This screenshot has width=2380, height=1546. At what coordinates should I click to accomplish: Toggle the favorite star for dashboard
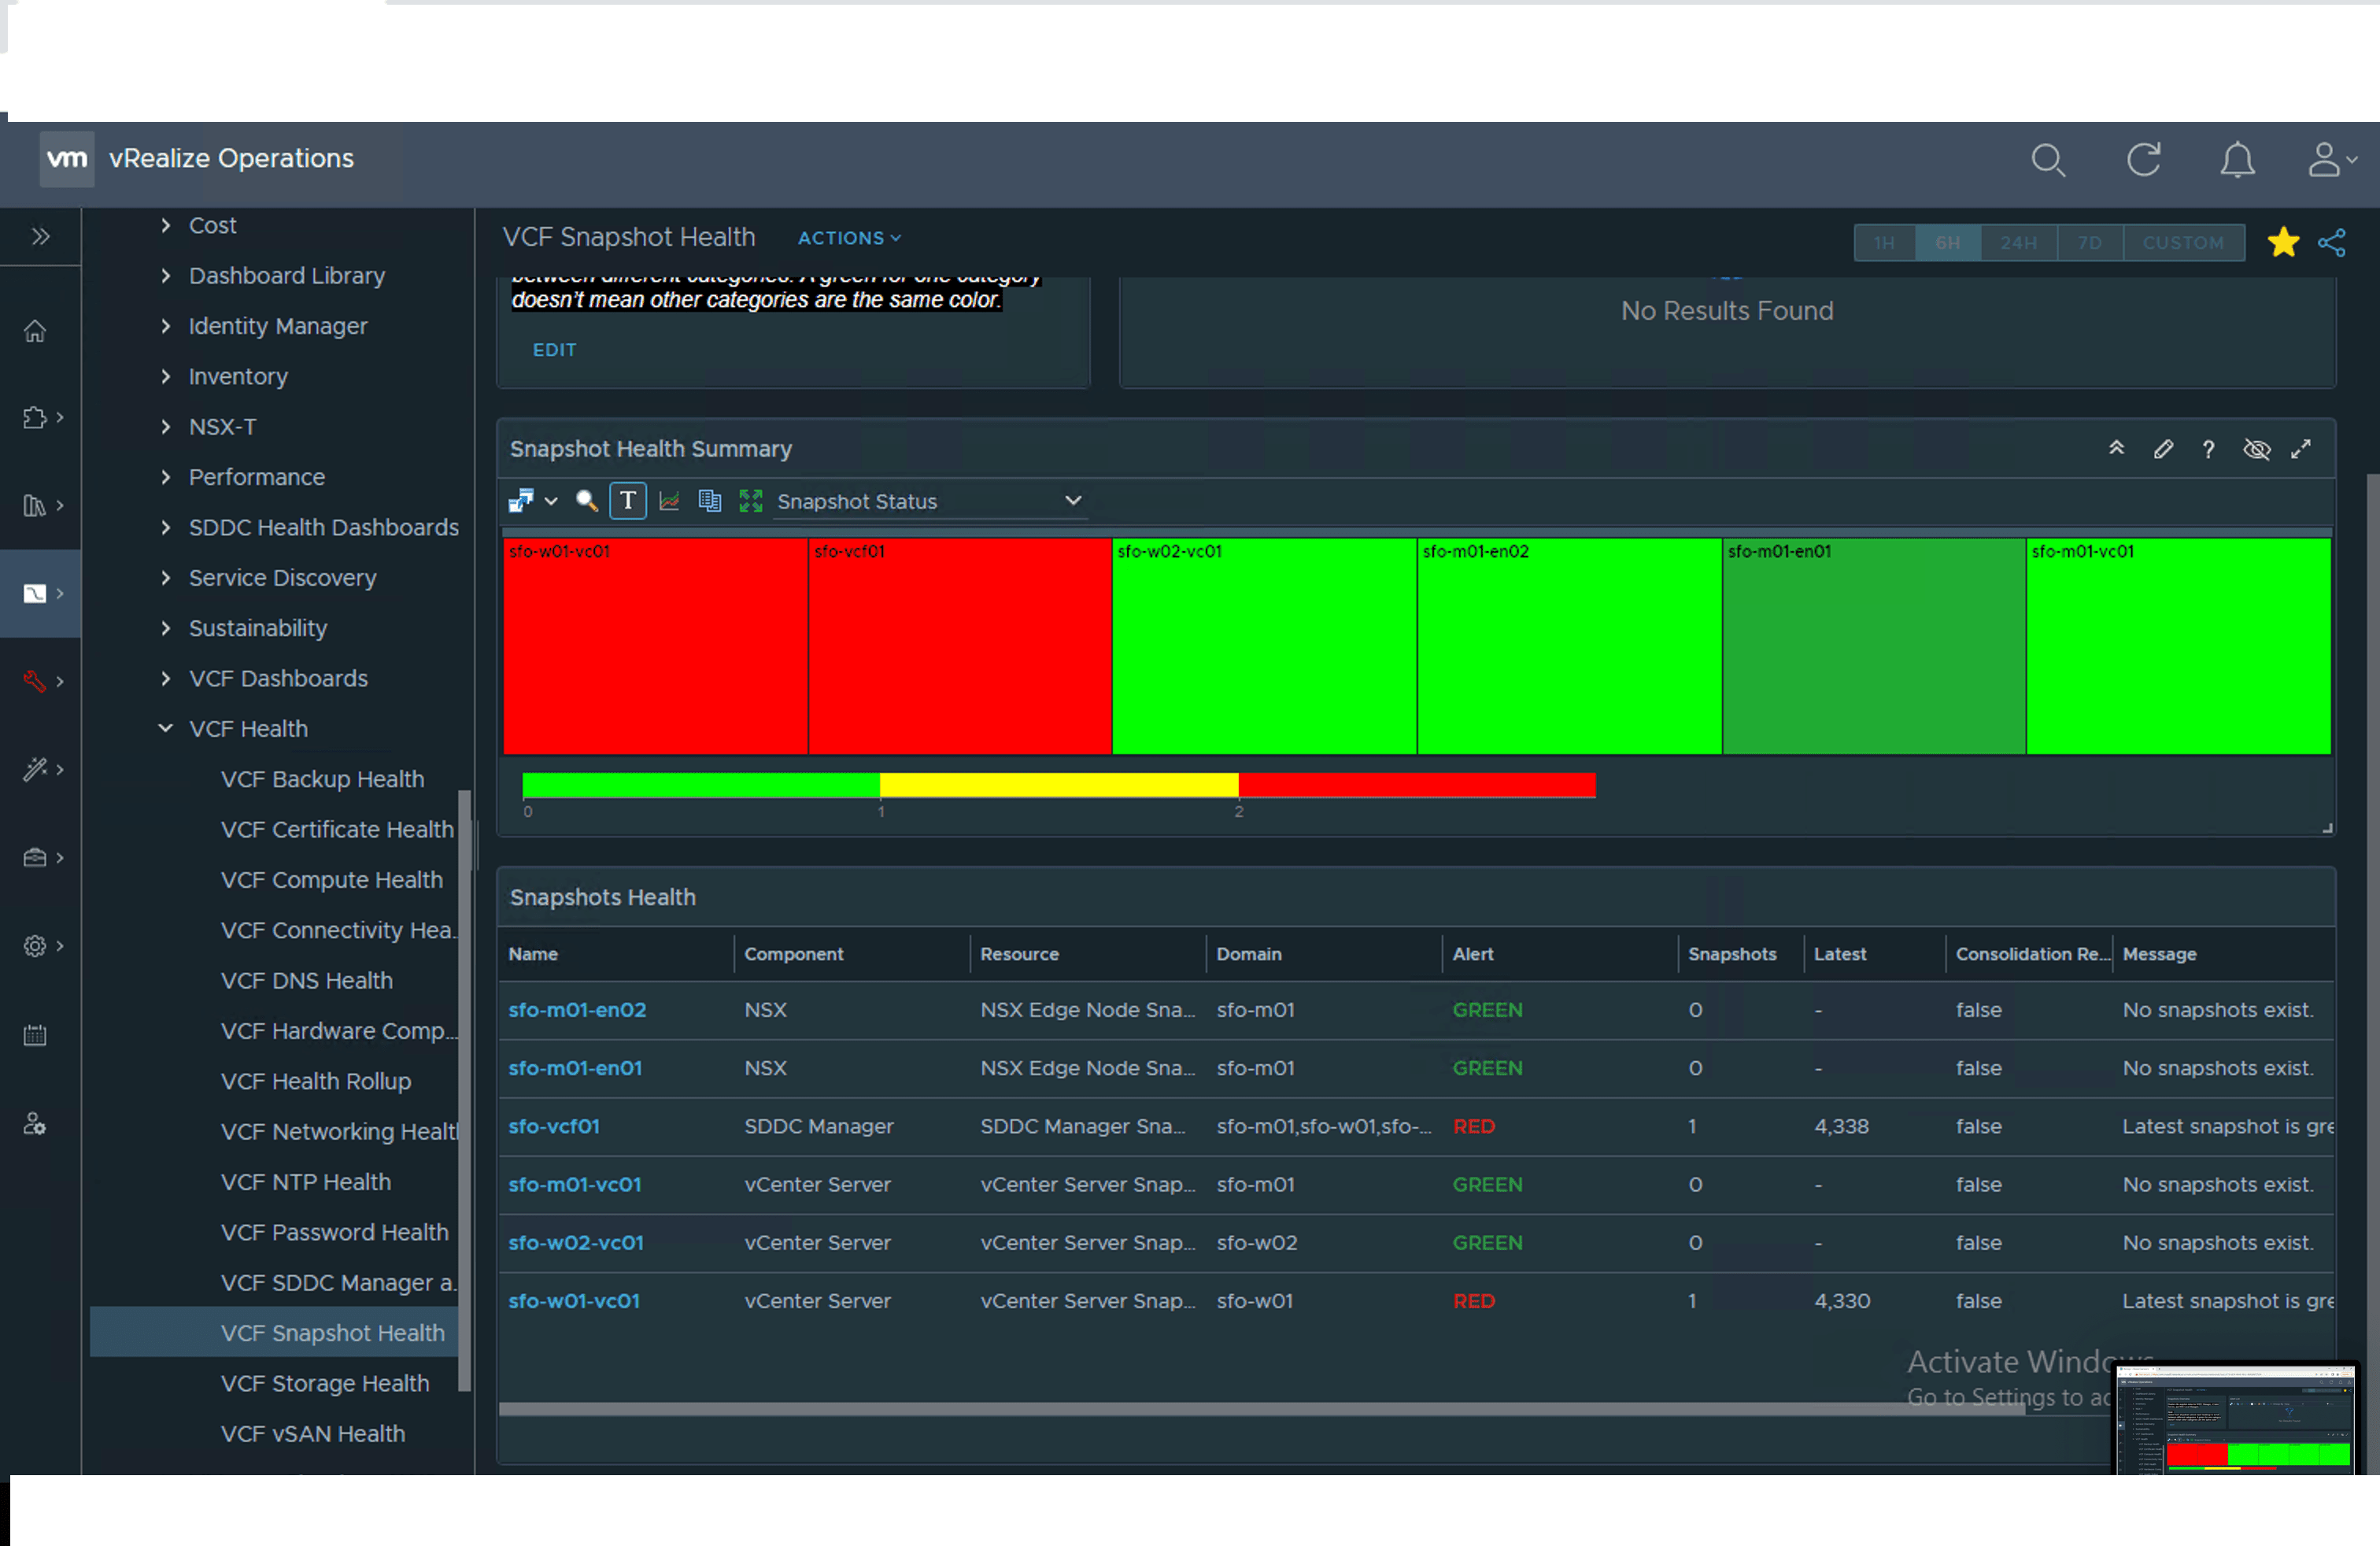click(x=2283, y=243)
